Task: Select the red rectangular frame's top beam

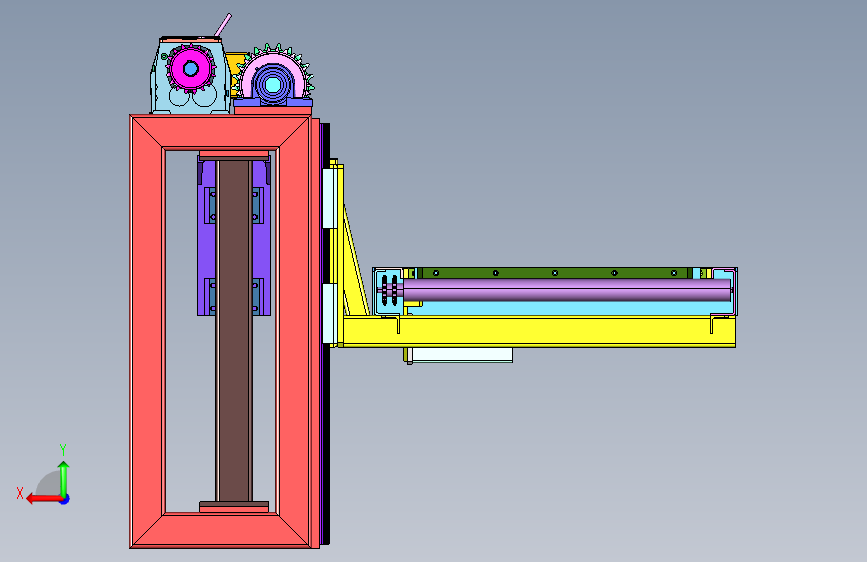Action: 220,132
